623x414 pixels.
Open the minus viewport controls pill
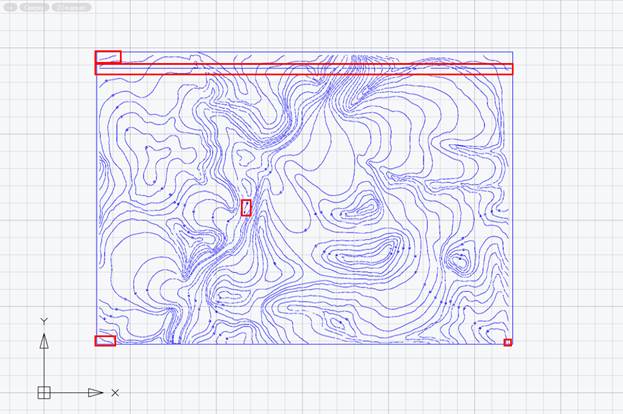click(x=9, y=6)
